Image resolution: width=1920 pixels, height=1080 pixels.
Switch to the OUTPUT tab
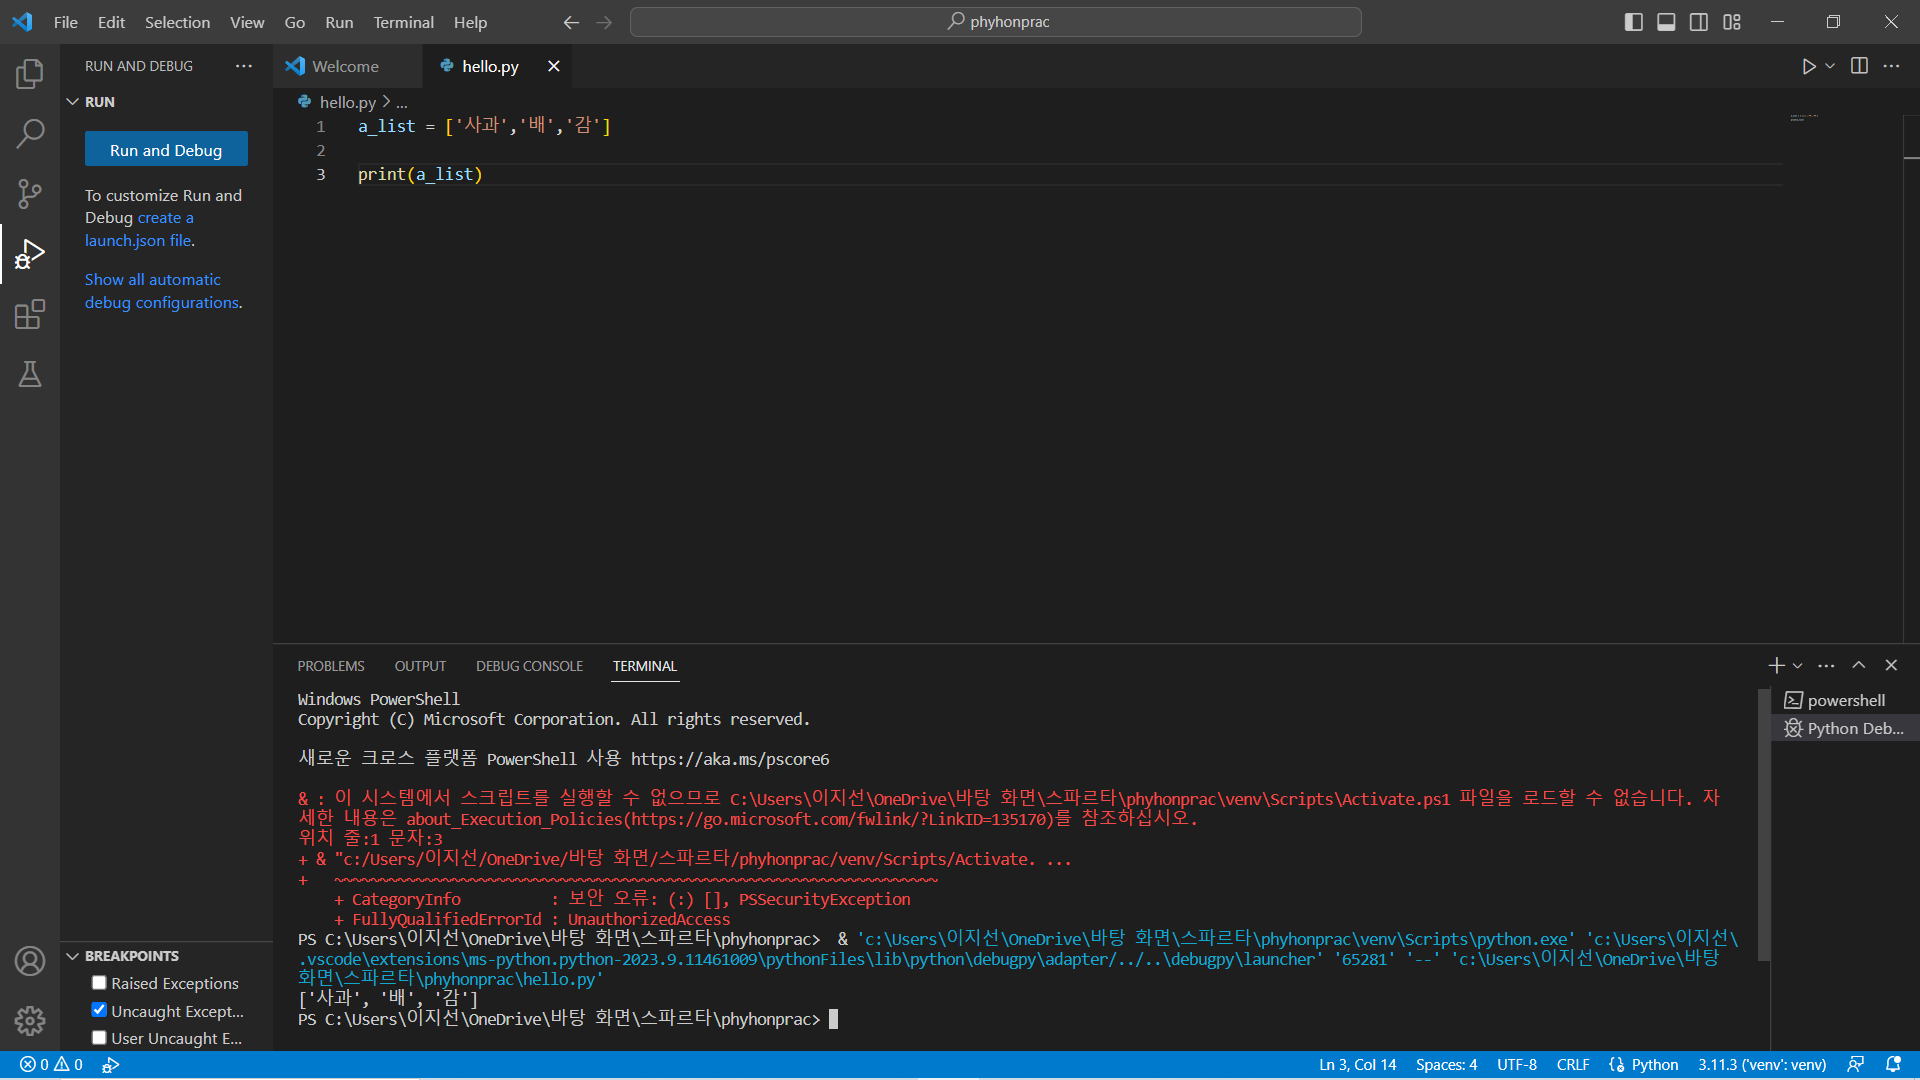(420, 666)
